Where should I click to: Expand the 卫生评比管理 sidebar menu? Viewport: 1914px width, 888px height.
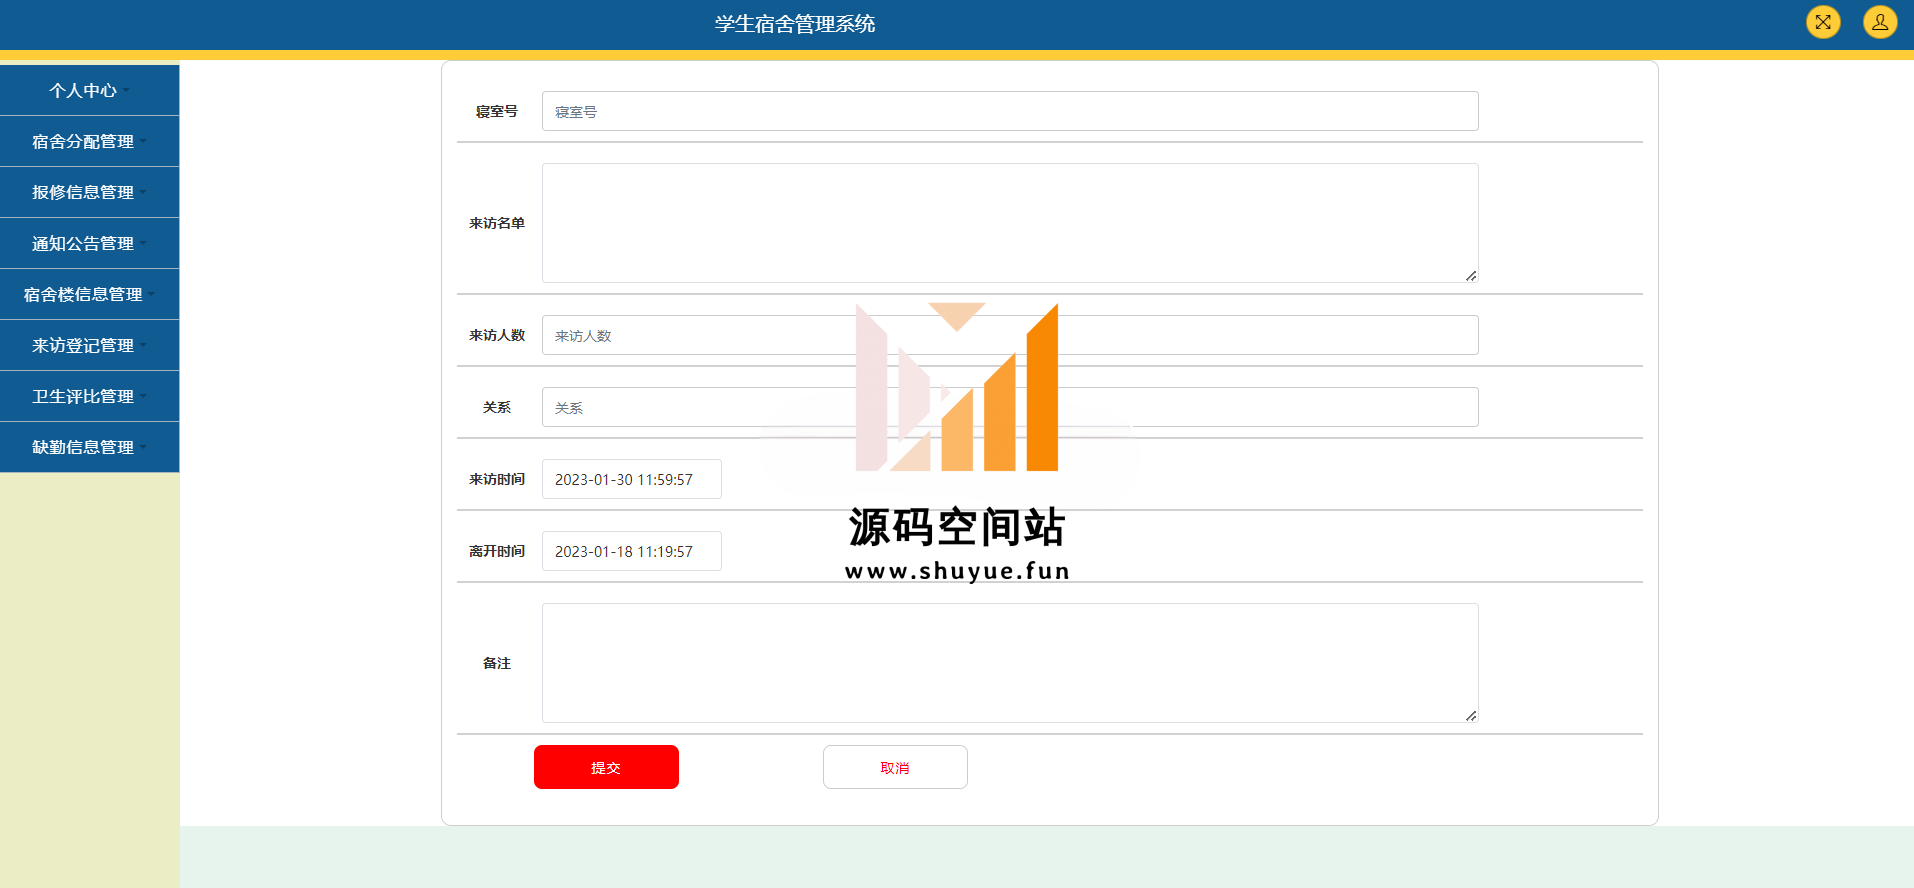coord(89,396)
